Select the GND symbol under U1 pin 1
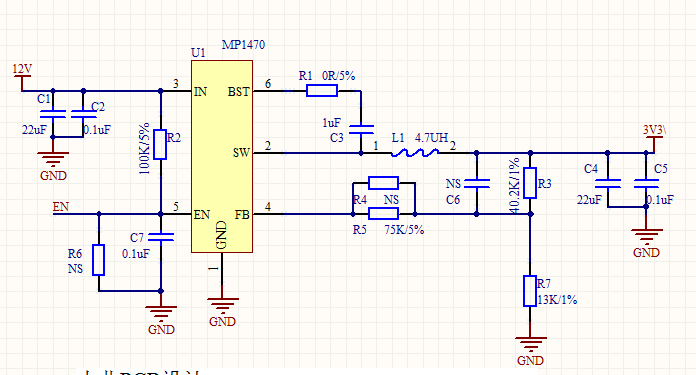Screen dimensions: 696x375 click(222, 312)
